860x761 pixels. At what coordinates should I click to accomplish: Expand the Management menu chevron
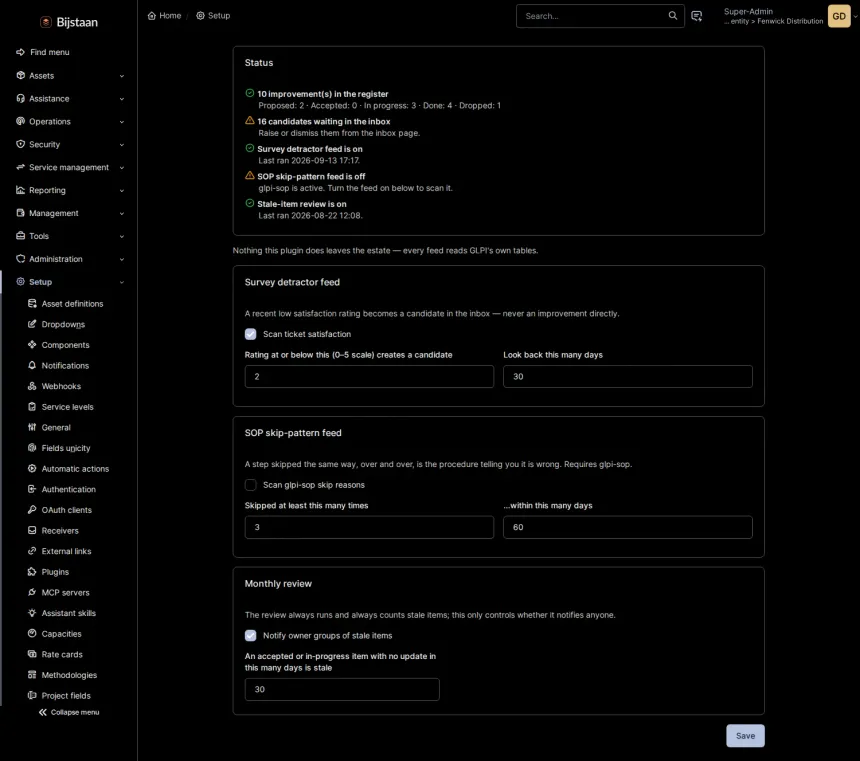122,213
